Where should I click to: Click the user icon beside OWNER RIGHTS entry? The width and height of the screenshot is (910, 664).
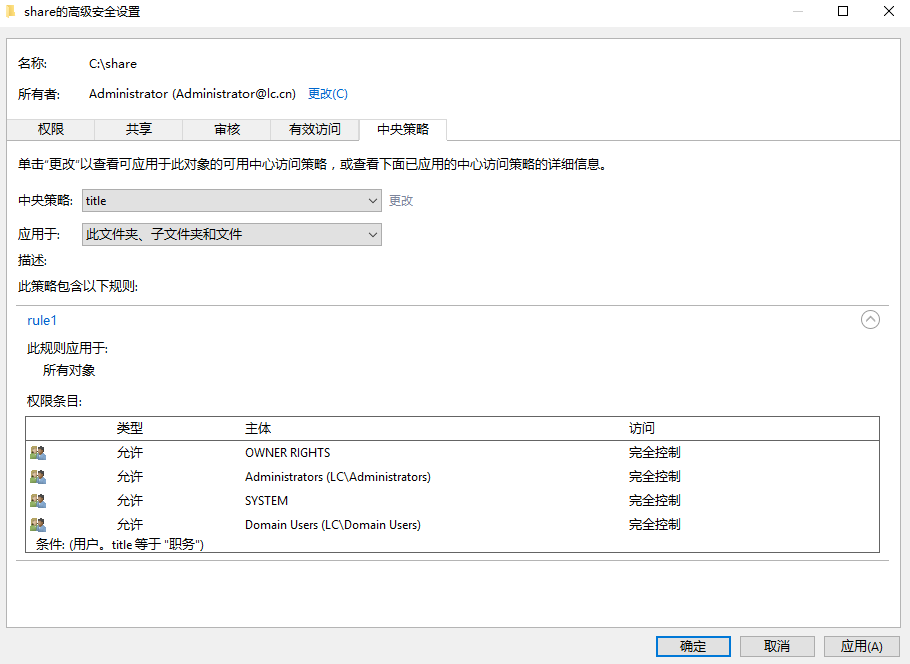tap(37, 452)
